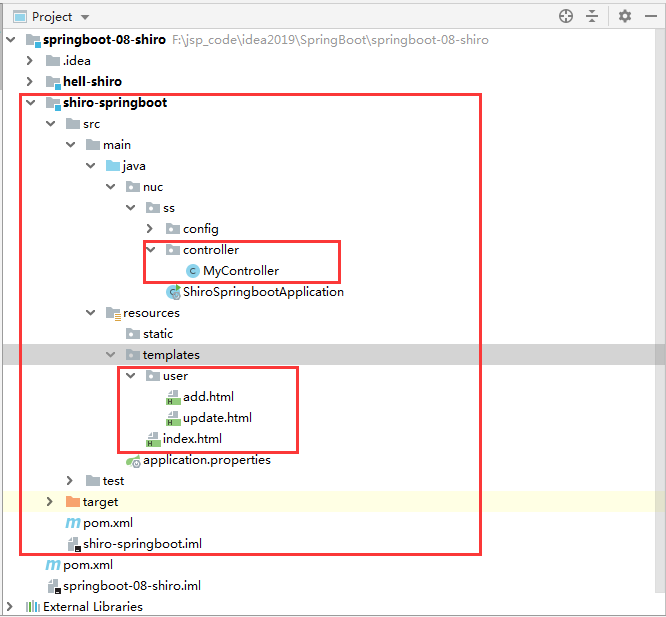
Task: Select pom.xml inside shiro-springboot module
Action: (107, 522)
